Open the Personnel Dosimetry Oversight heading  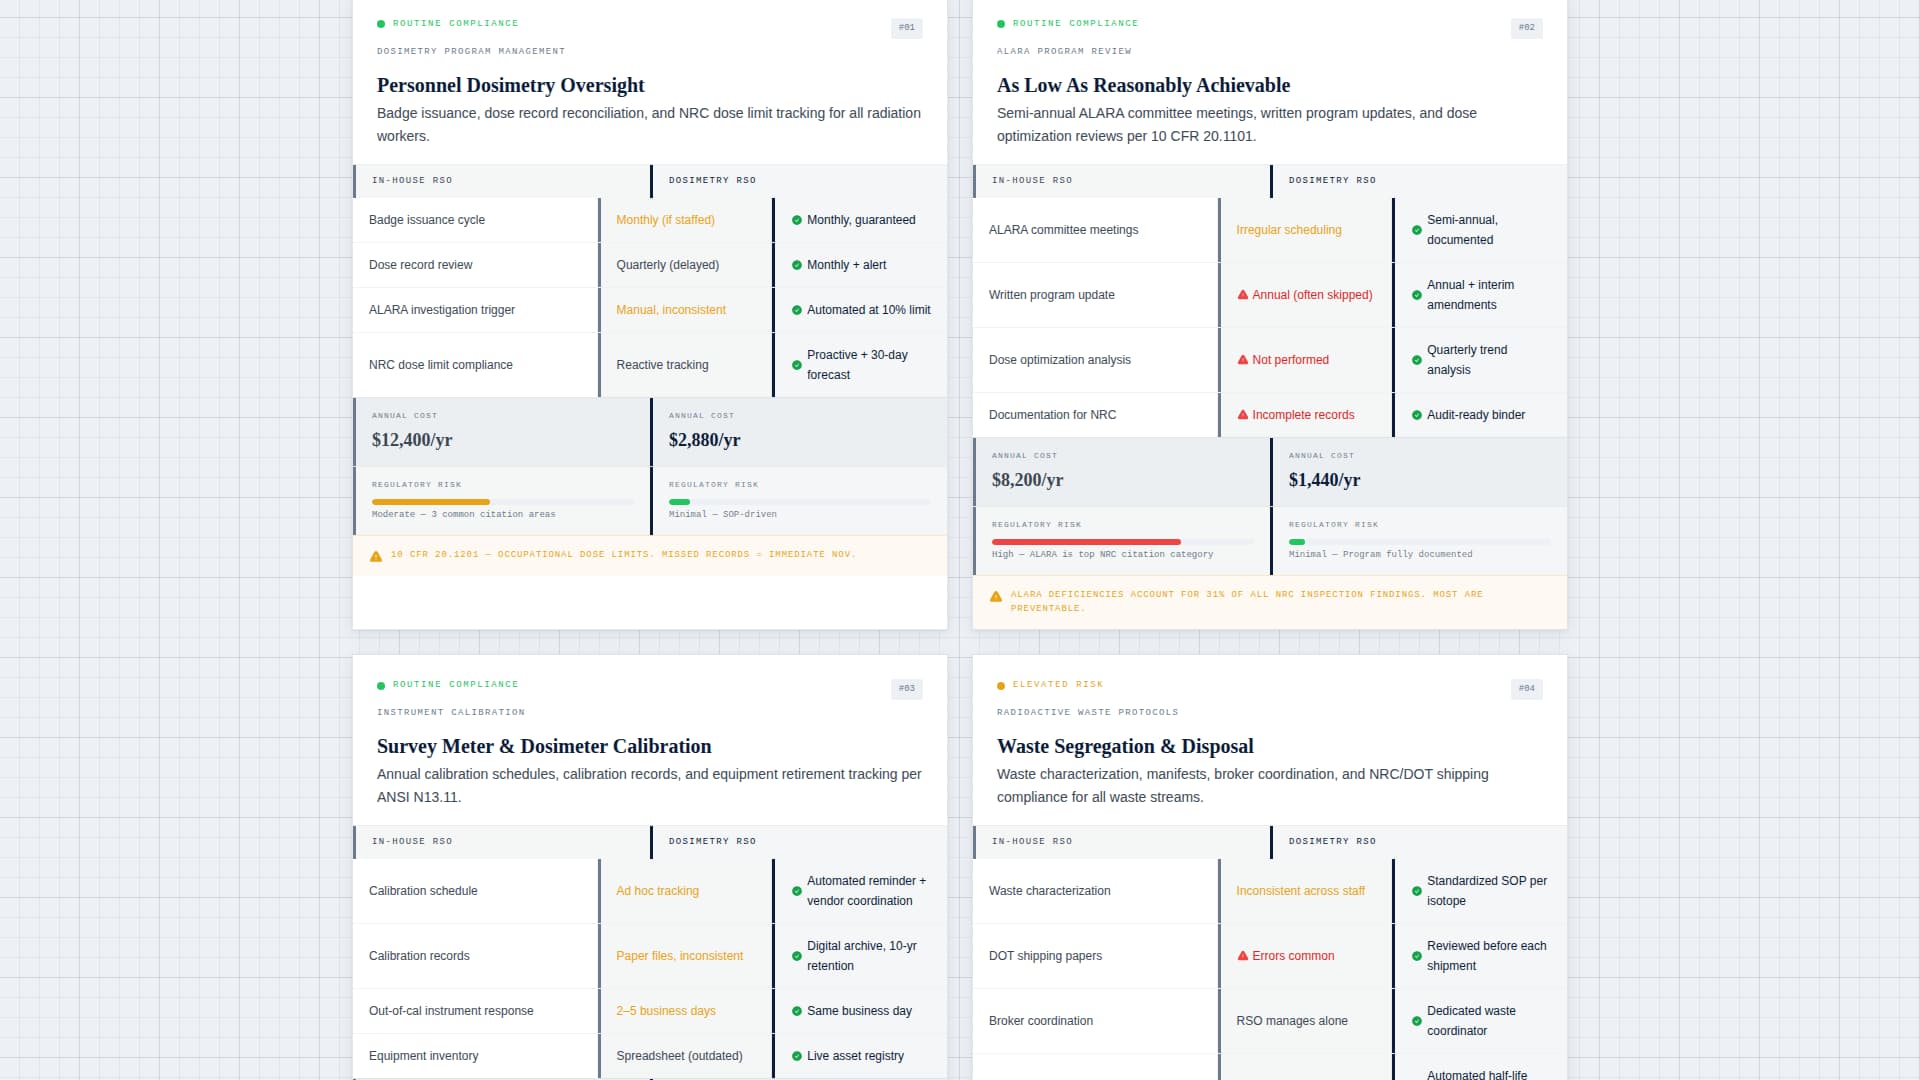pyautogui.click(x=510, y=85)
